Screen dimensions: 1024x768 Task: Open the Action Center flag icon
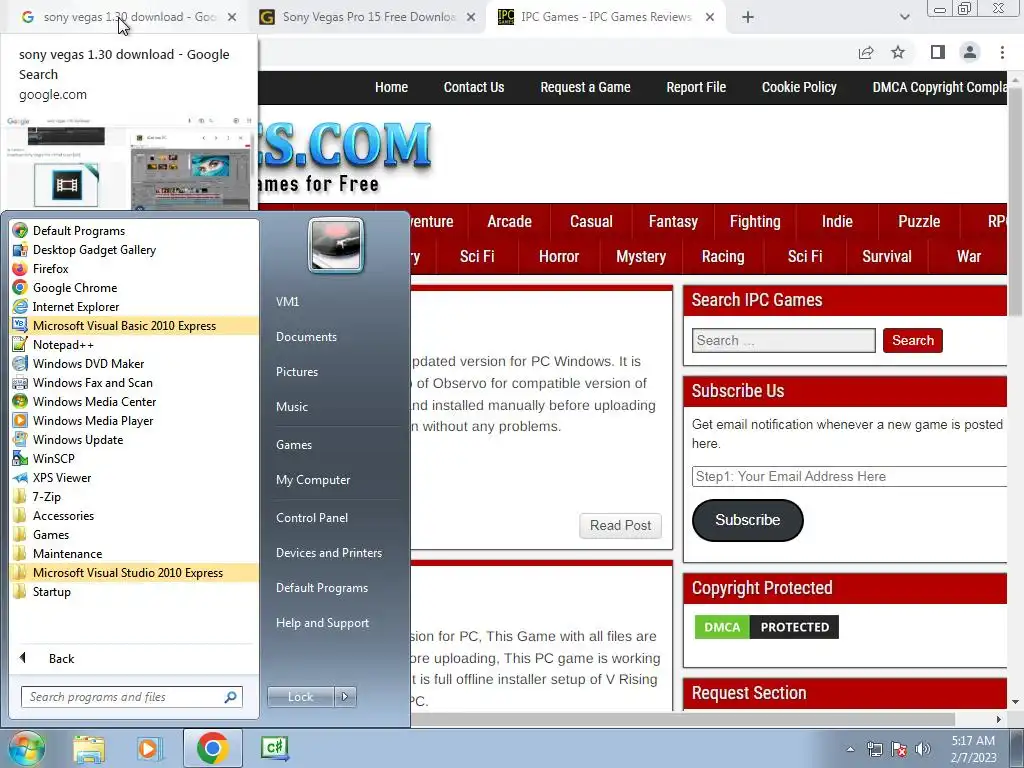899,749
